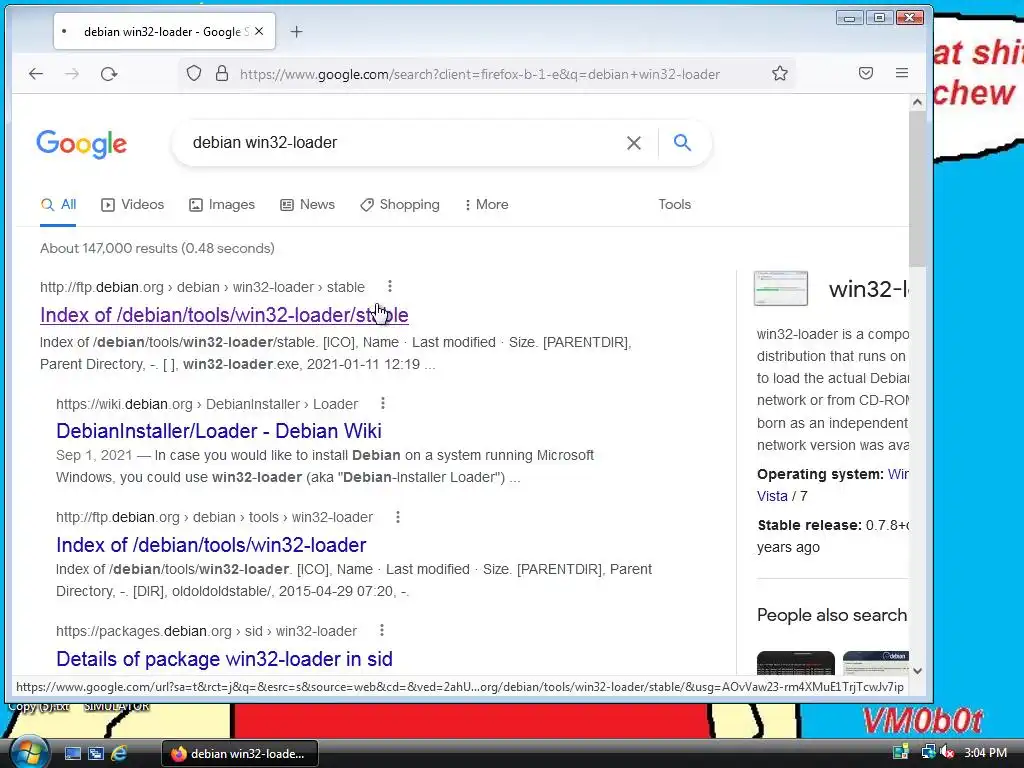This screenshot has width=1024, height=768.
Task: Click the first People also search thumbnail
Action: [x=795, y=663]
